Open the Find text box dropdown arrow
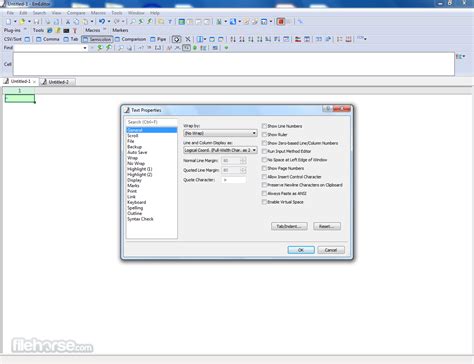This screenshot has width=474, height=364. tap(85, 48)
